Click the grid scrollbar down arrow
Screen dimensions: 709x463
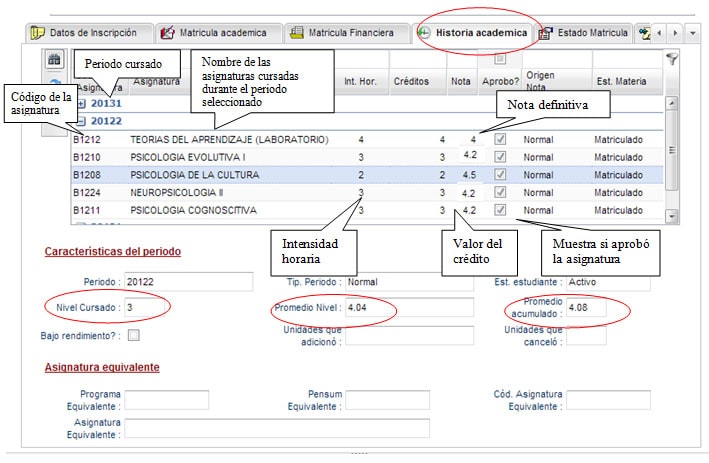point(672,217)
